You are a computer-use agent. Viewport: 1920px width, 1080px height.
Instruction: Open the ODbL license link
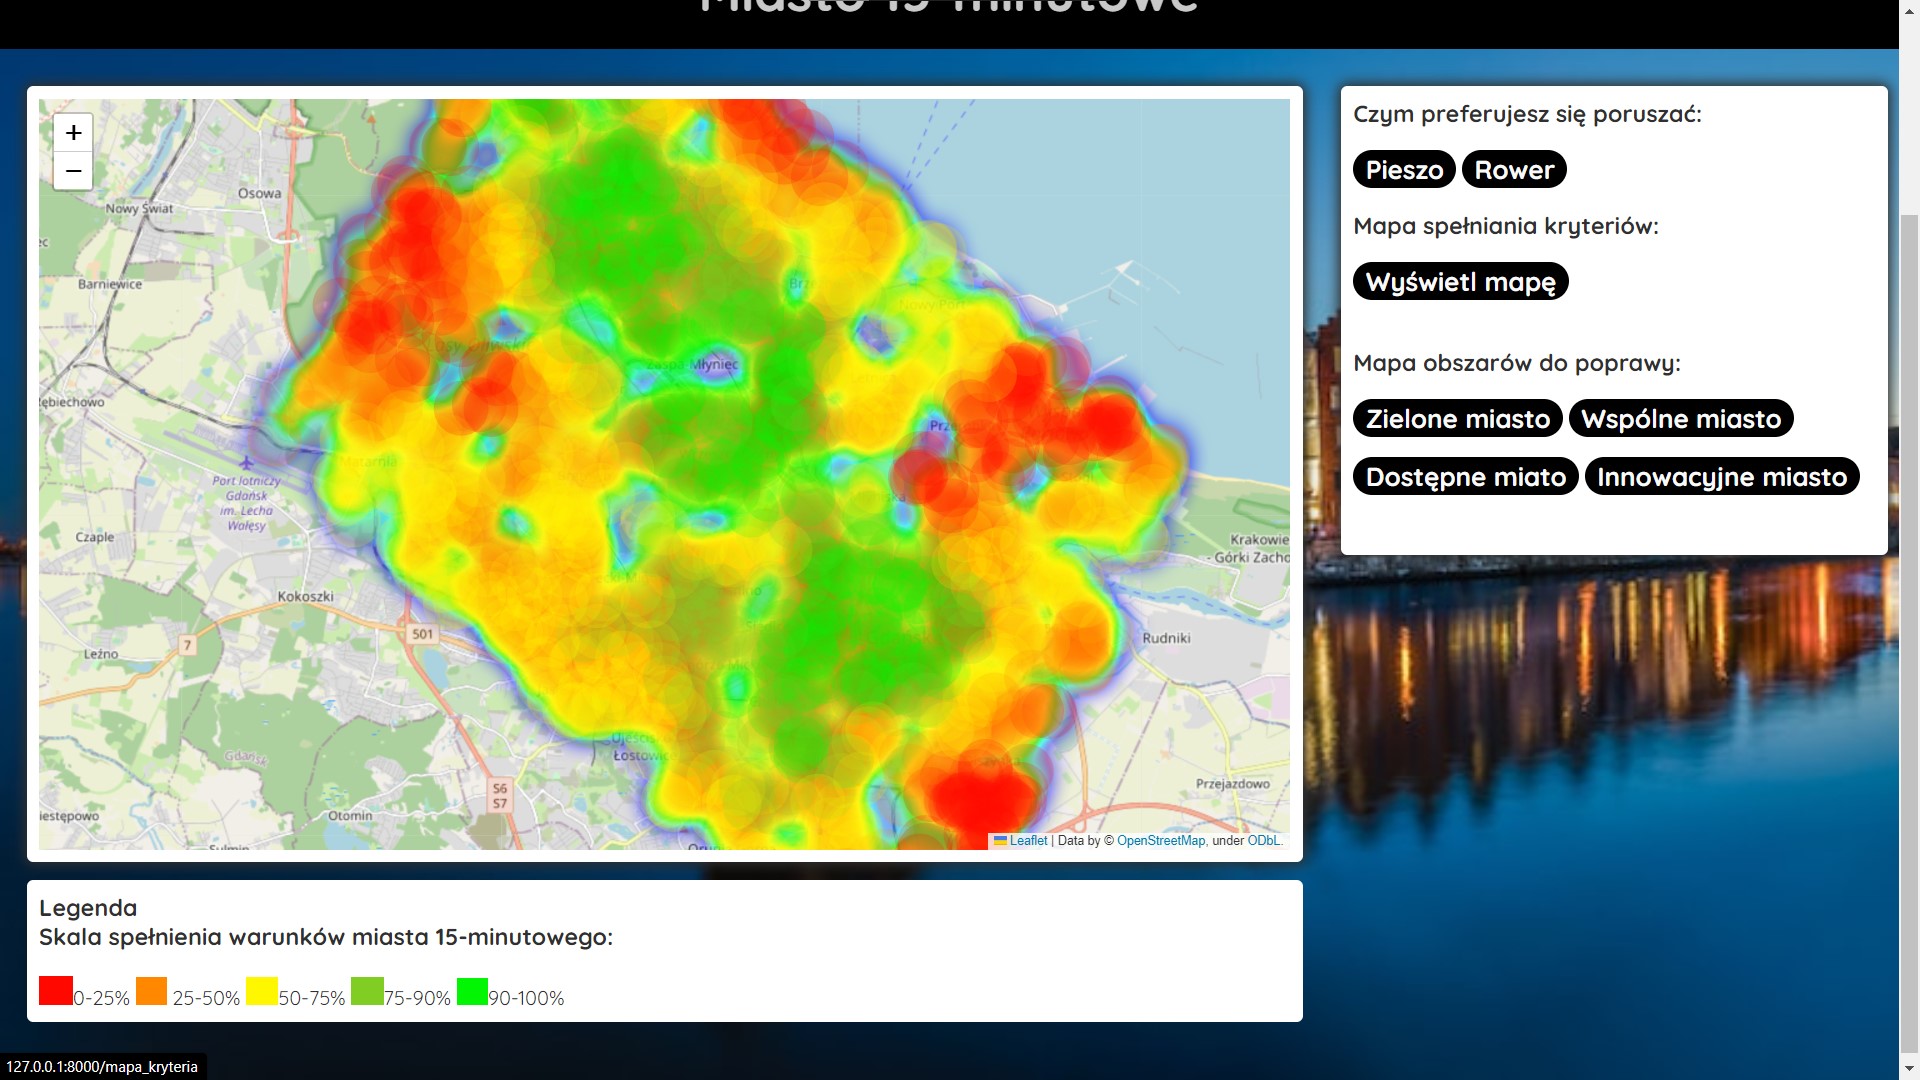click(1263, 841)
